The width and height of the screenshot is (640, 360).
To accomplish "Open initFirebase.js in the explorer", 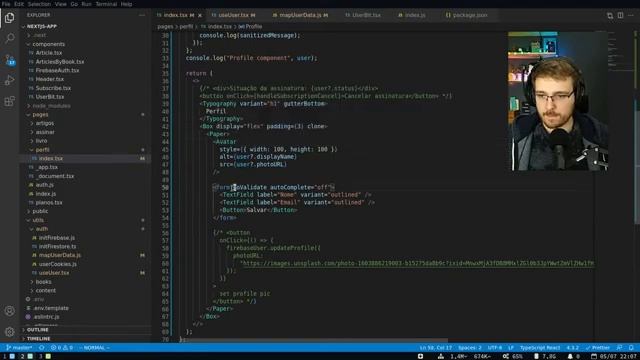I will [x=57, y=238].
